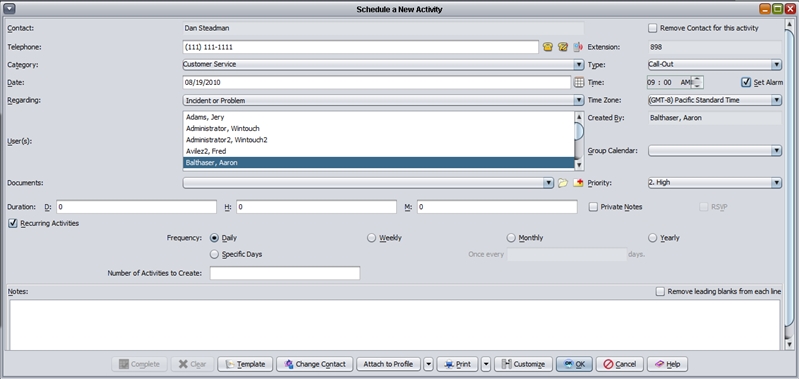
Task: Expand the Group Calendar dropdown
Action: 776,150
